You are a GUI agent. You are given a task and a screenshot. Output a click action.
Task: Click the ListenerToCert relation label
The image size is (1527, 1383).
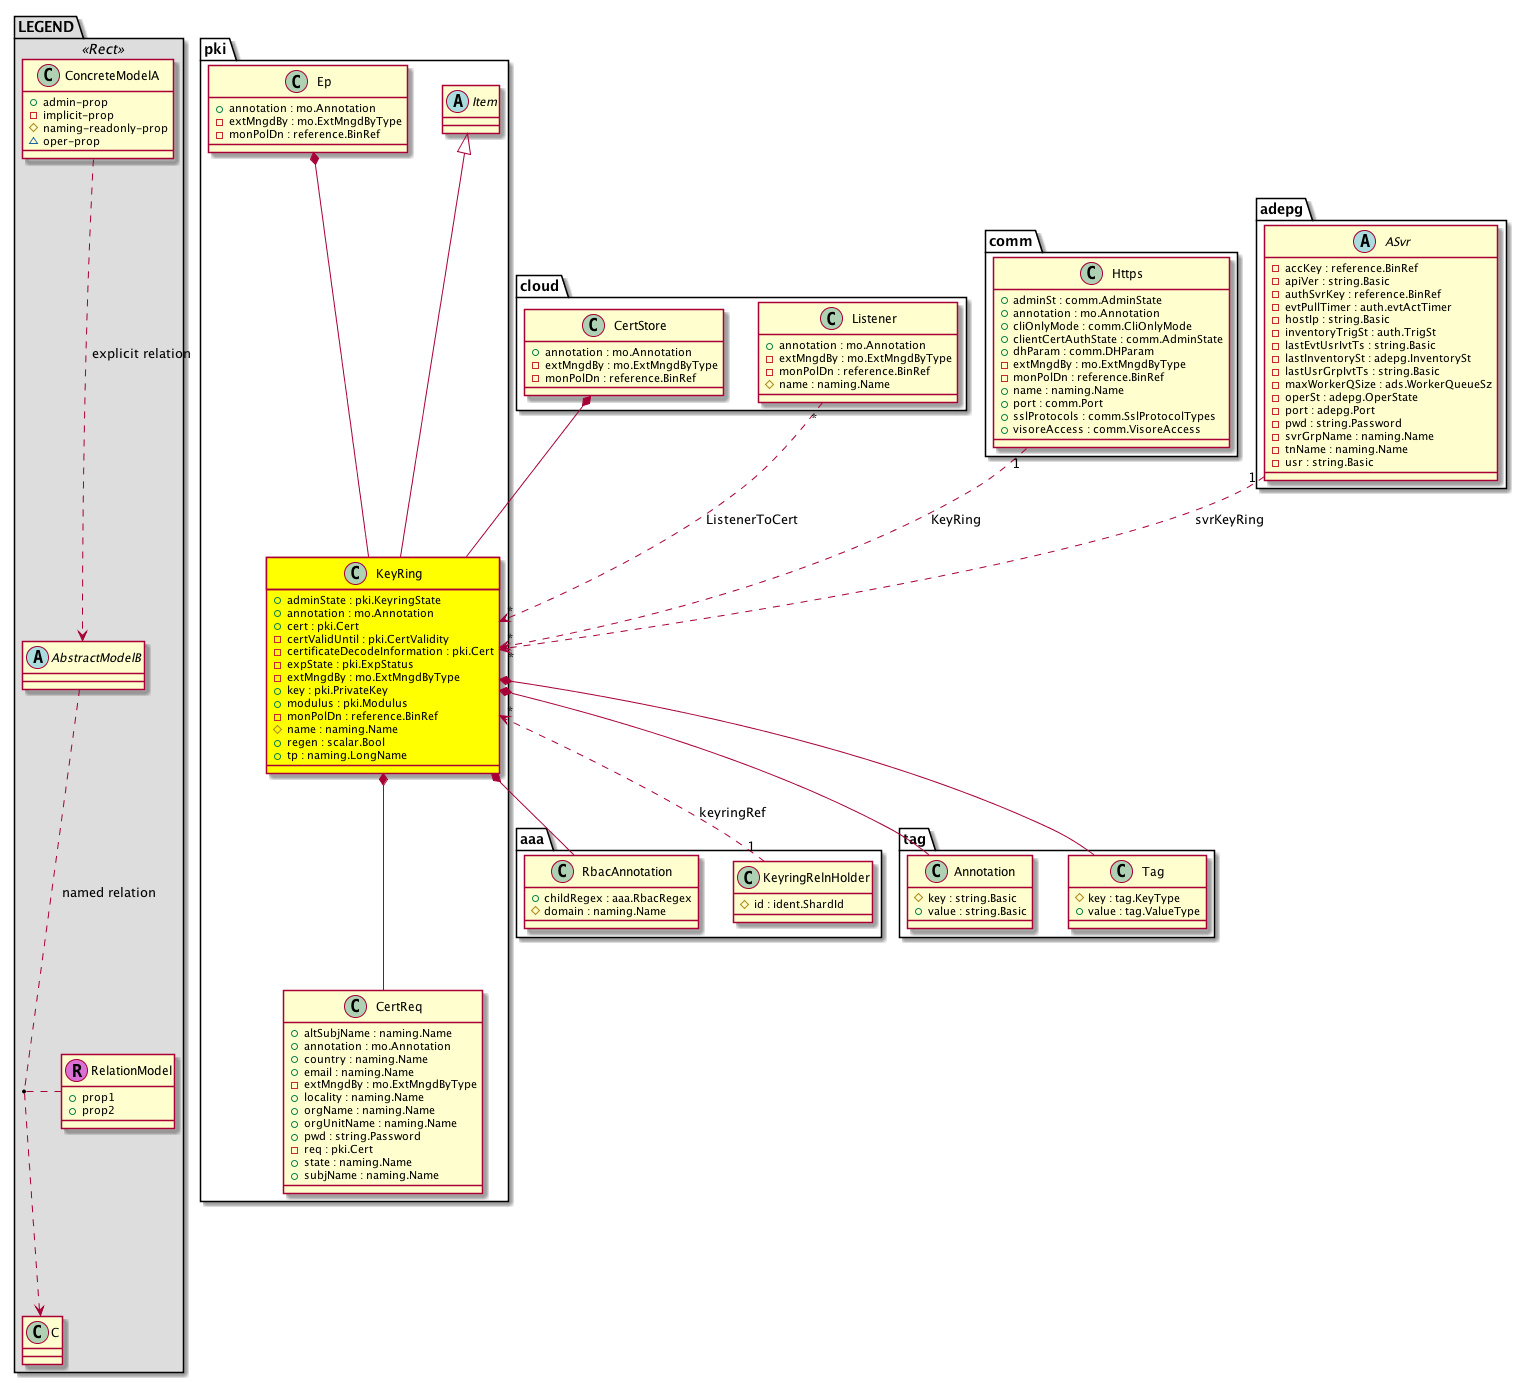[x=751, y=519]
